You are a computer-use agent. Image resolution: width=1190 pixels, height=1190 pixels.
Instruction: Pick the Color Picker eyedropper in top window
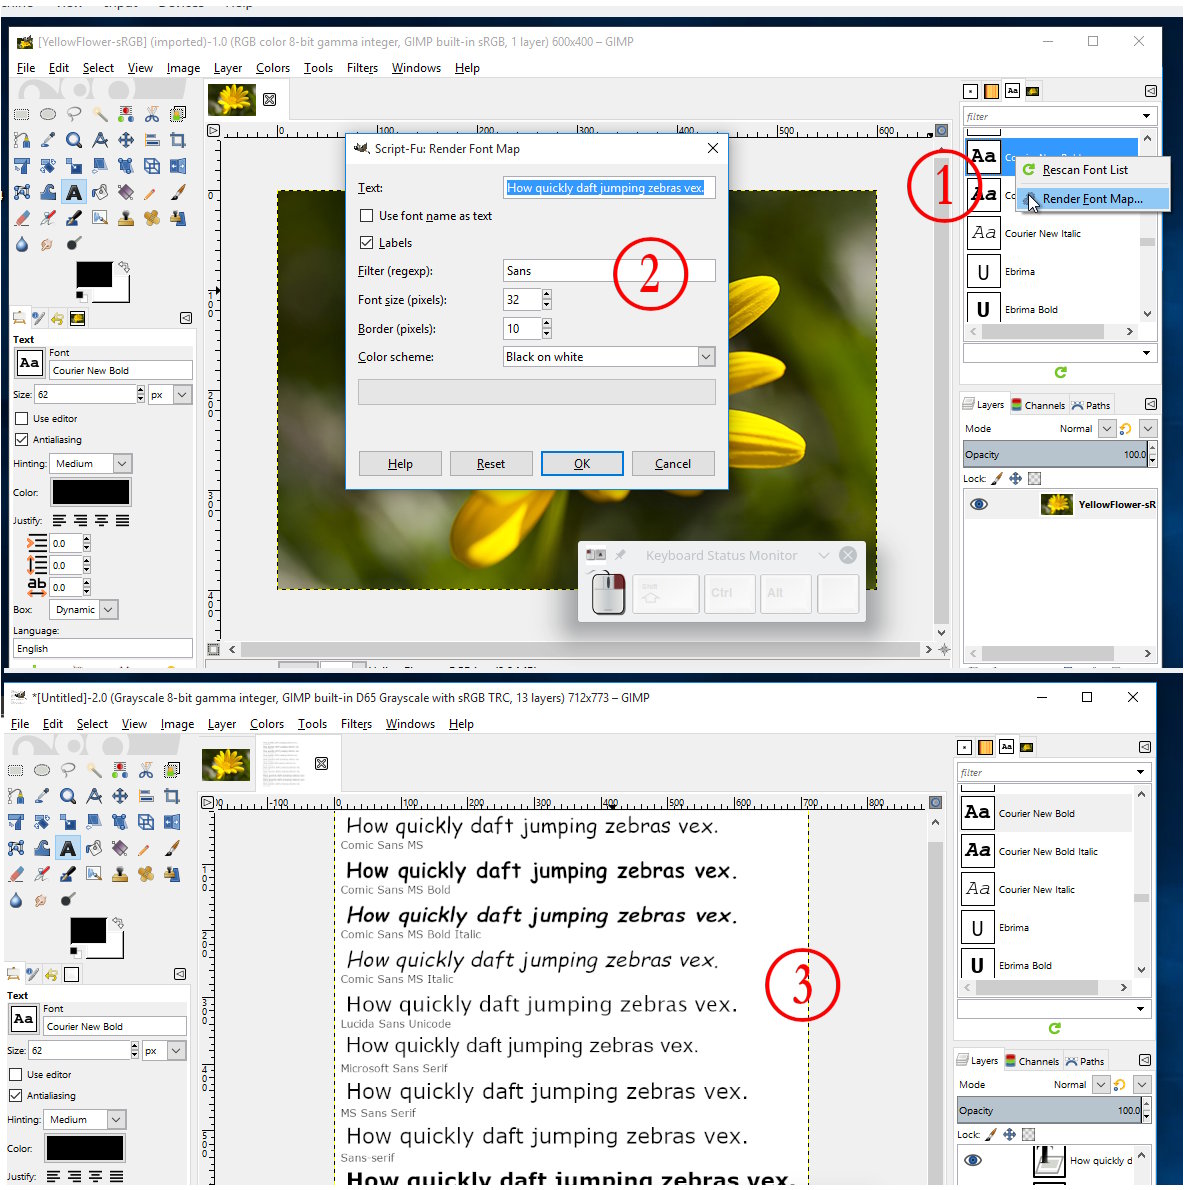coord(48,140)
